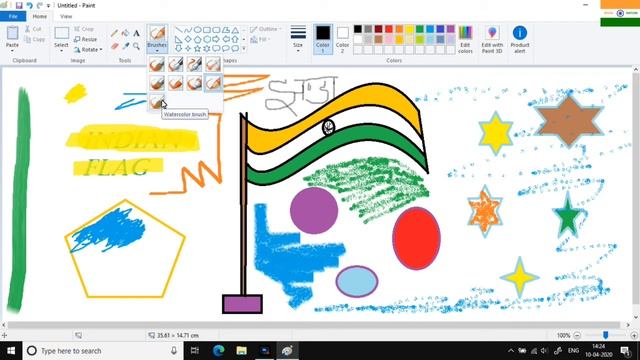Select the Cloud callout shape
This screenshot has width=640, height=360.
235,49
